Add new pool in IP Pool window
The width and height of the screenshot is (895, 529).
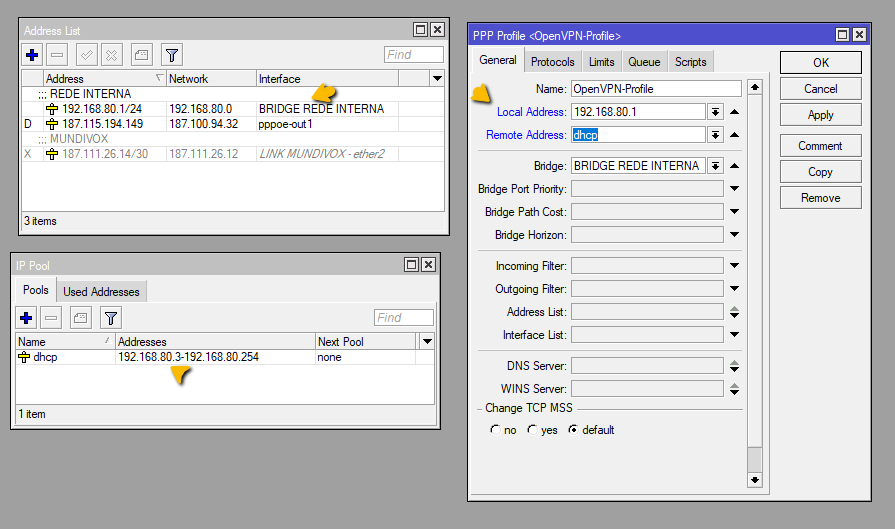26,318
